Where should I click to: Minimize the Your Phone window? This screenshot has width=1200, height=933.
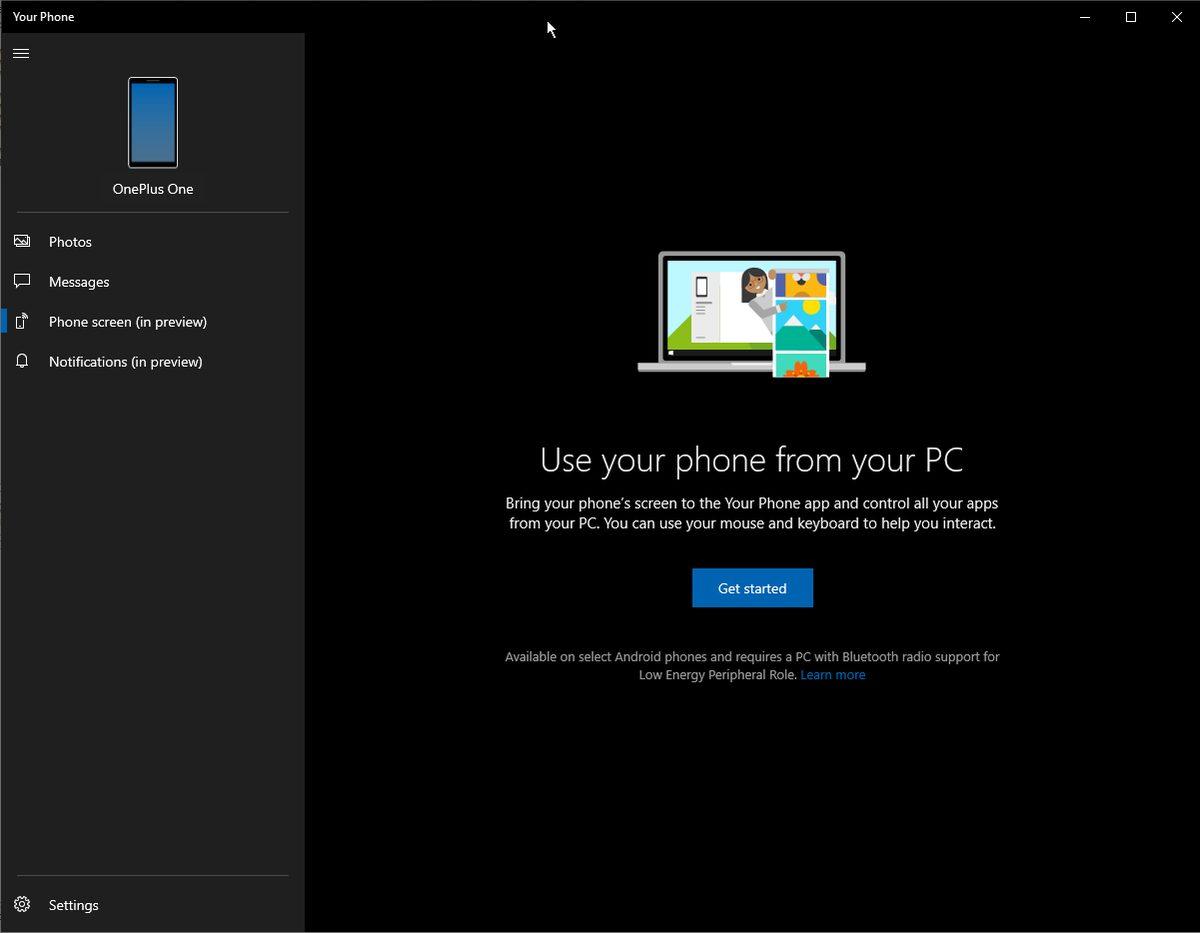coord(1085,16)
